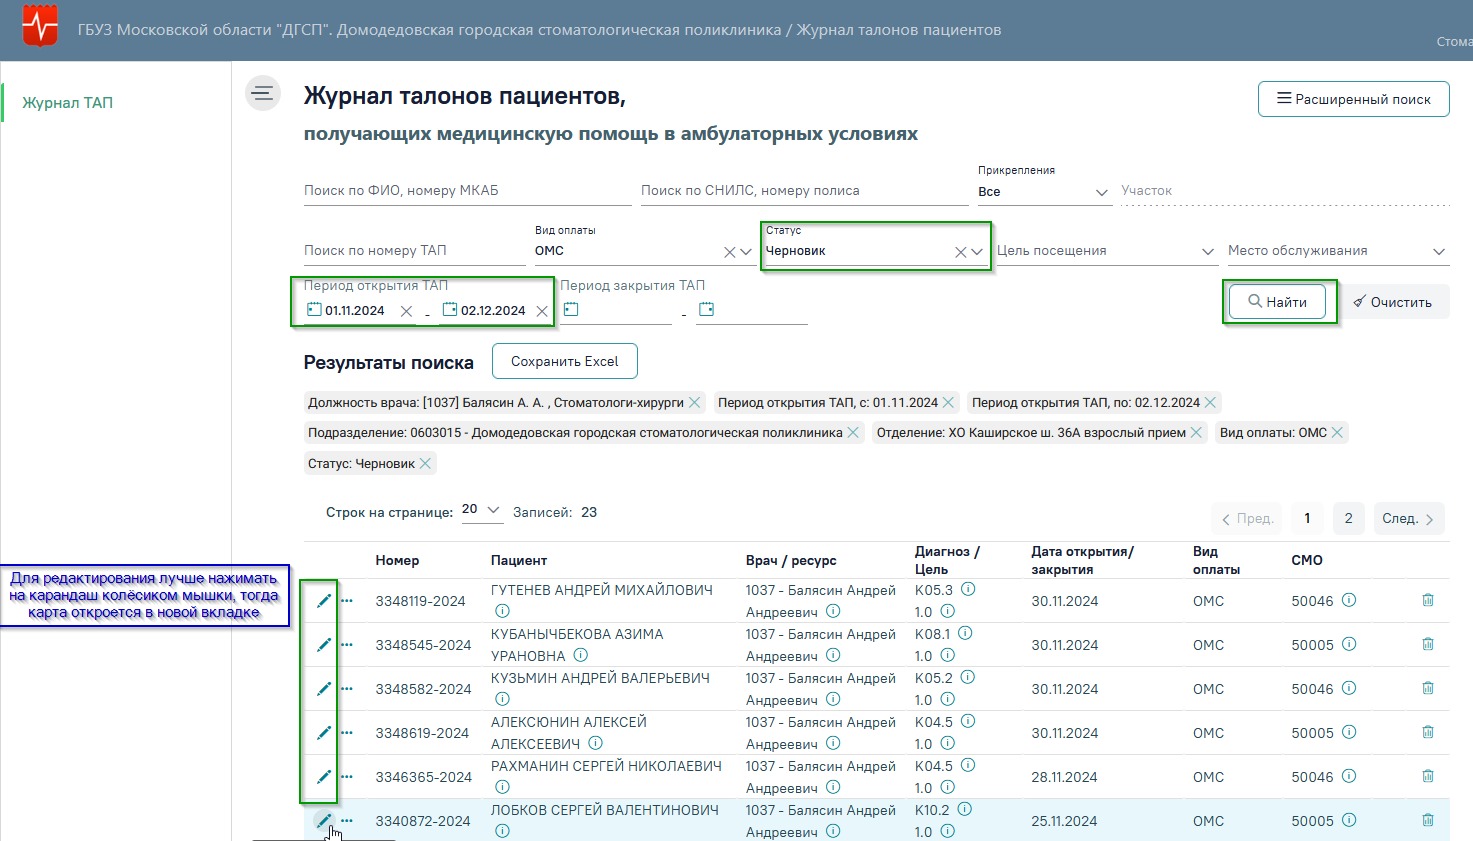Focus Поиск по ФИО, номеру МКАБ field
This screenshot has width=1473, height=841.
[467, 190]
